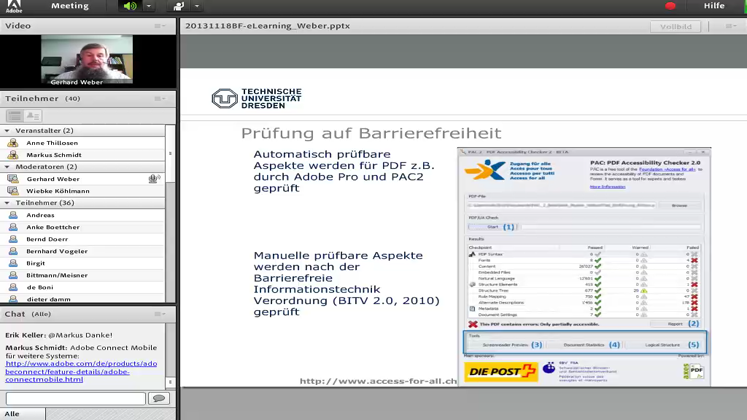Switch to attendee list view icon
The height and width of the screenshot is (420, 747).
coord(15,116)
